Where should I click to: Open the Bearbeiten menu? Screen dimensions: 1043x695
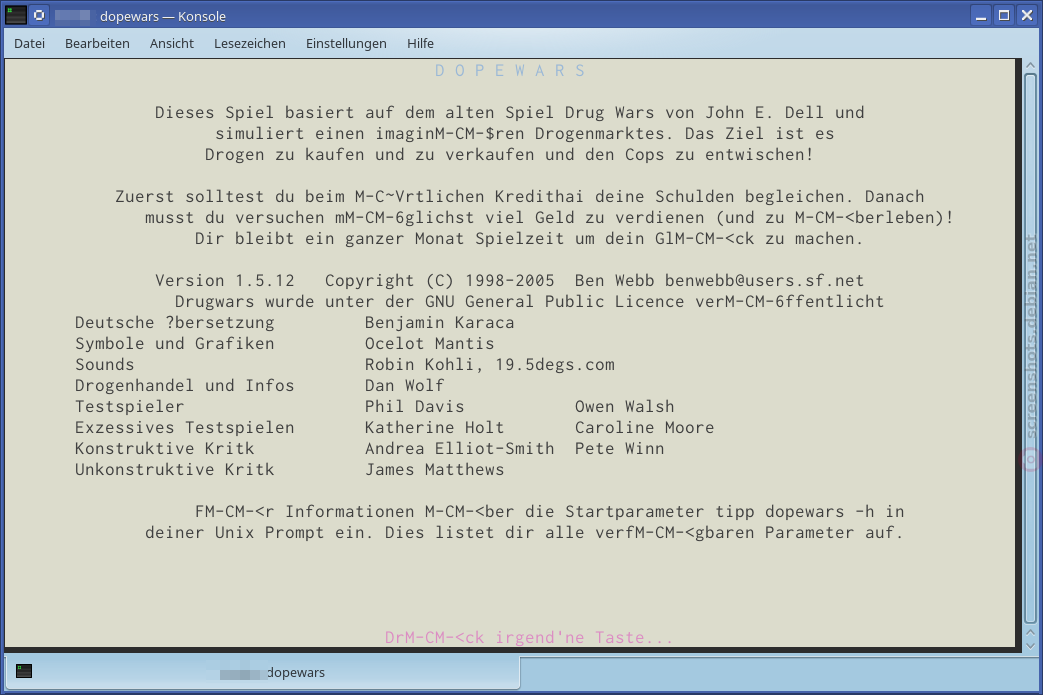[x=97, y=43]
